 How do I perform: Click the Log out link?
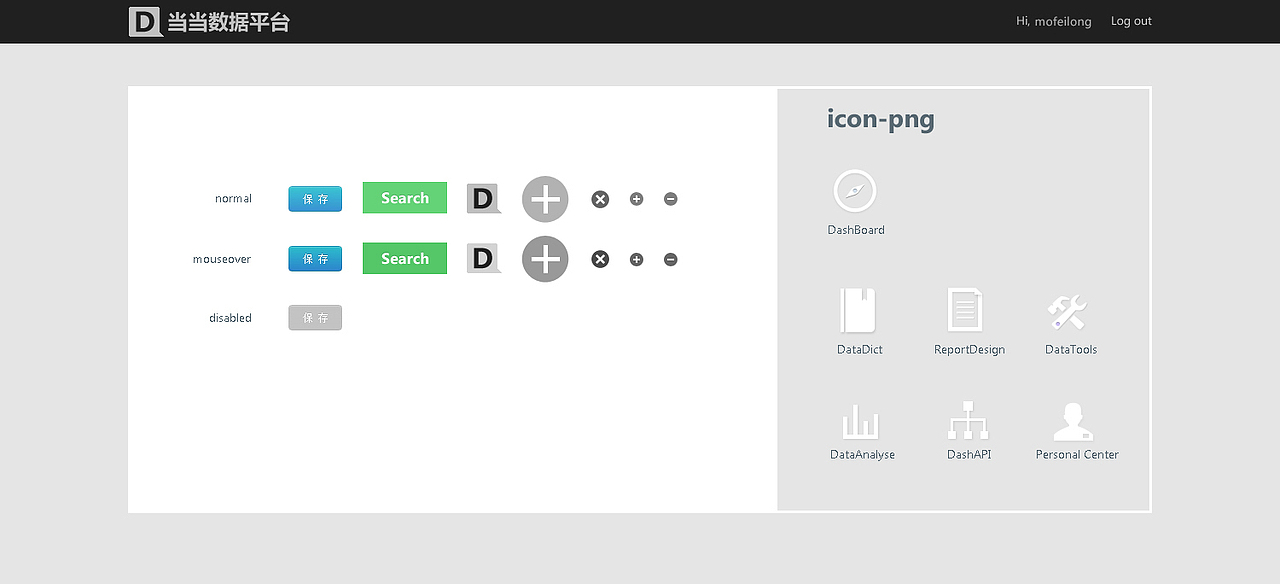point(1131,21)
